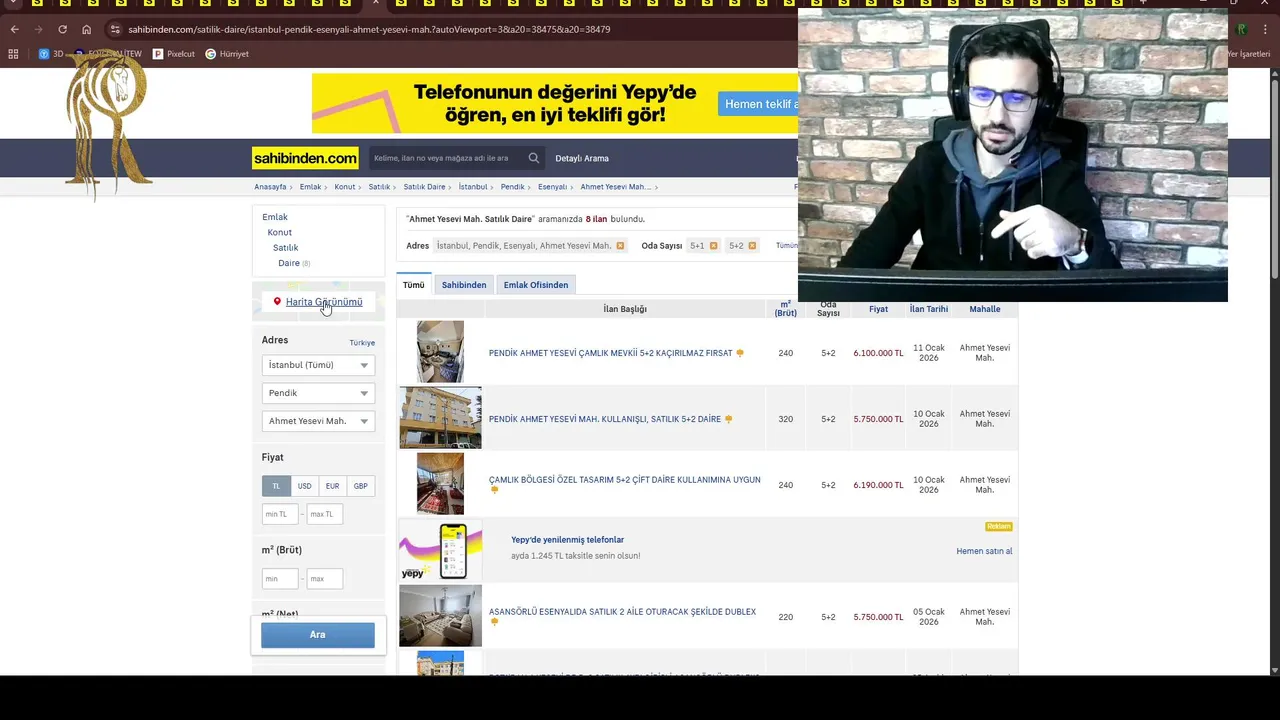1280x720 pixels.
Task: Click the max TL price field
Action: pyautogui.click(x=324, y=514)
